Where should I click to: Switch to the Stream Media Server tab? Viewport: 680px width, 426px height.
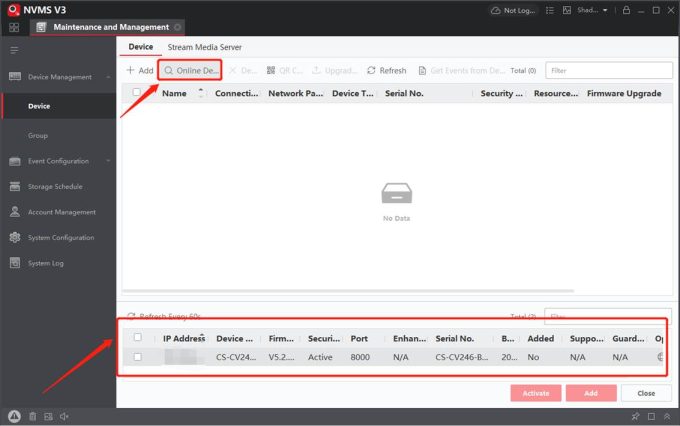pyautogui.click(x=205, y=47)
